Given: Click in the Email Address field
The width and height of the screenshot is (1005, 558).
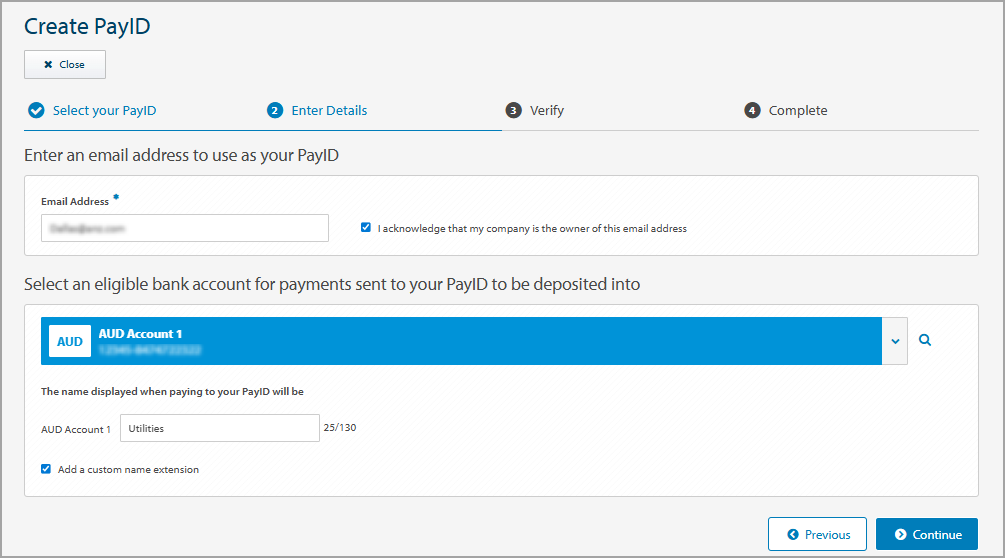Looking at the screenshot, I should 185,228.
